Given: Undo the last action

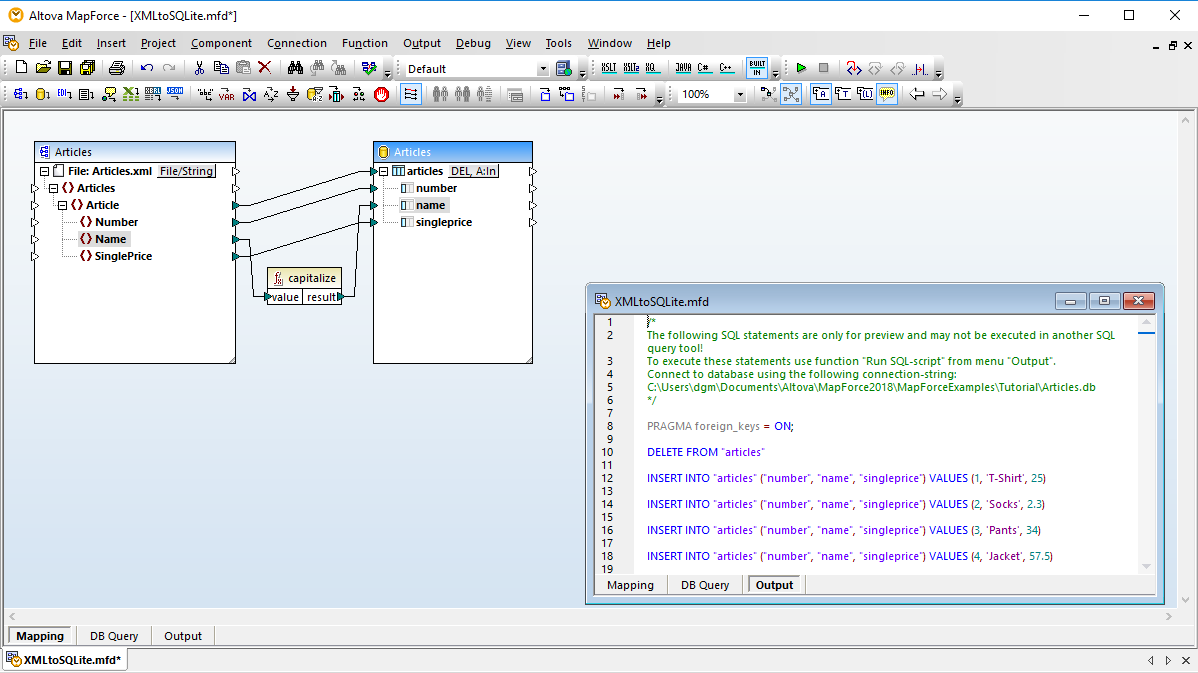Looking at the screenshot, I should 147,68.
